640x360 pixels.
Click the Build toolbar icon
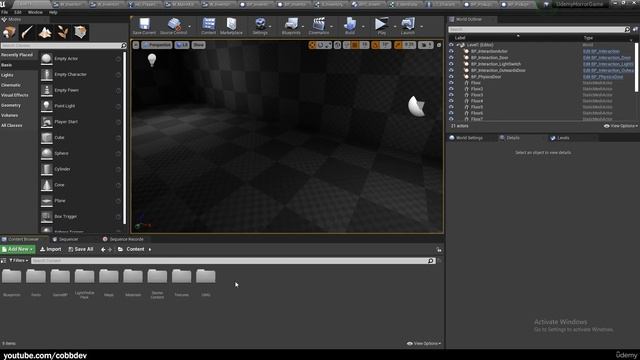350,24
